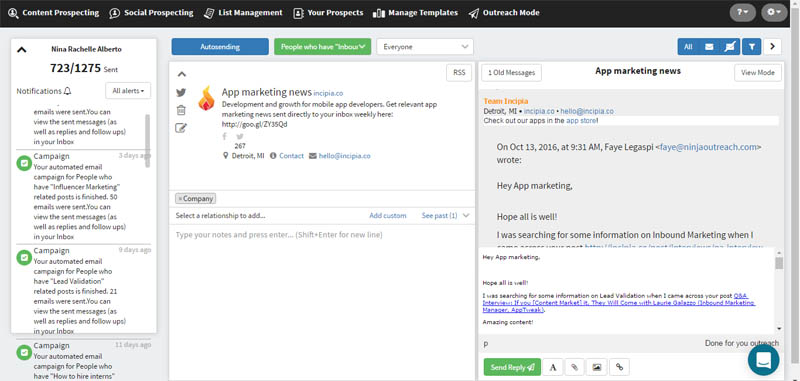Open incipia.co link in email signature
800x381 pixels.
[x=539, y=111]
